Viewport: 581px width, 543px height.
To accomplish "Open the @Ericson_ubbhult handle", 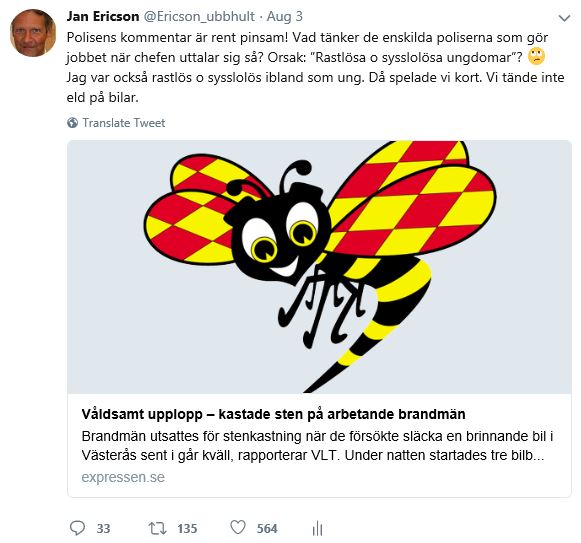I will 199,16.
